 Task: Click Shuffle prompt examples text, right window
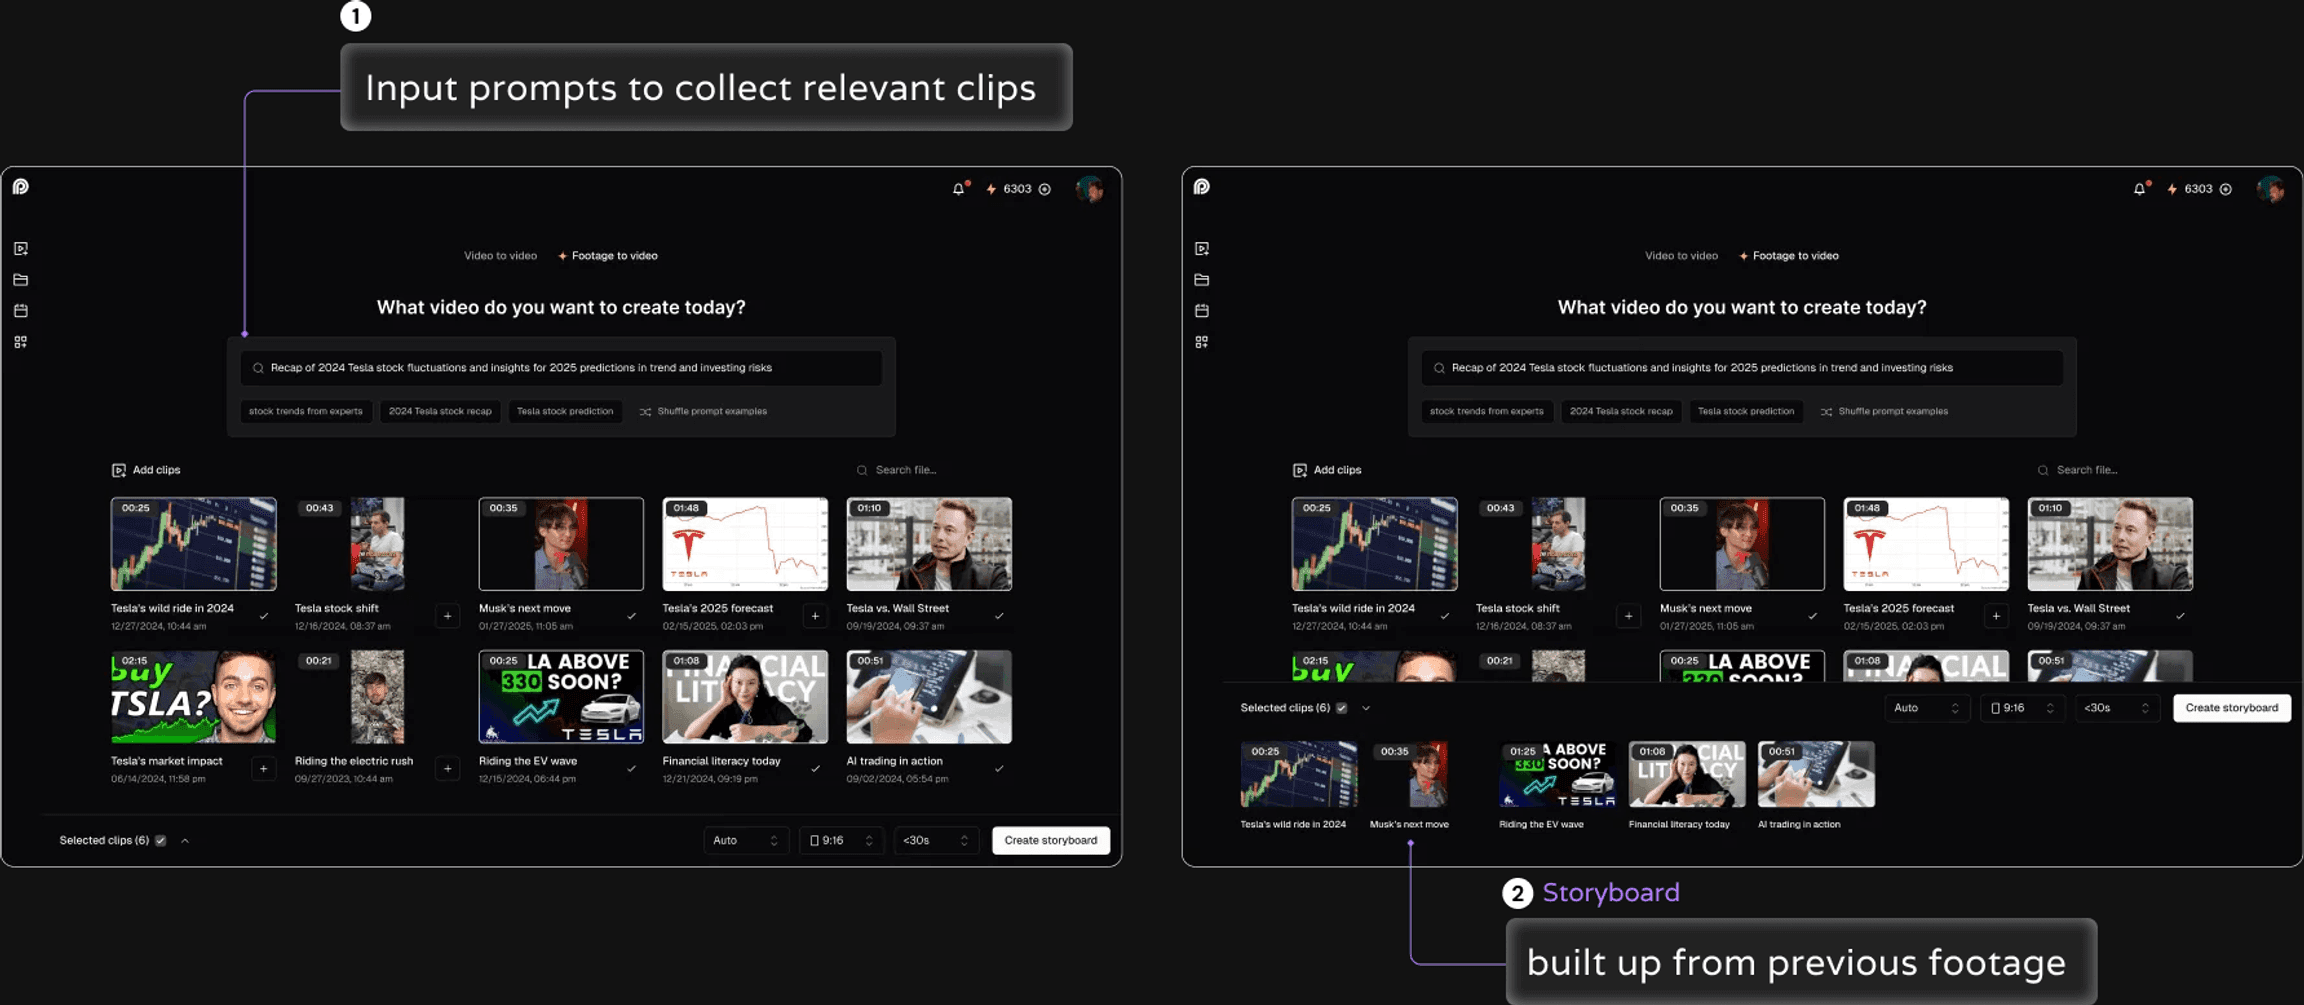[x=1893, y=412]
